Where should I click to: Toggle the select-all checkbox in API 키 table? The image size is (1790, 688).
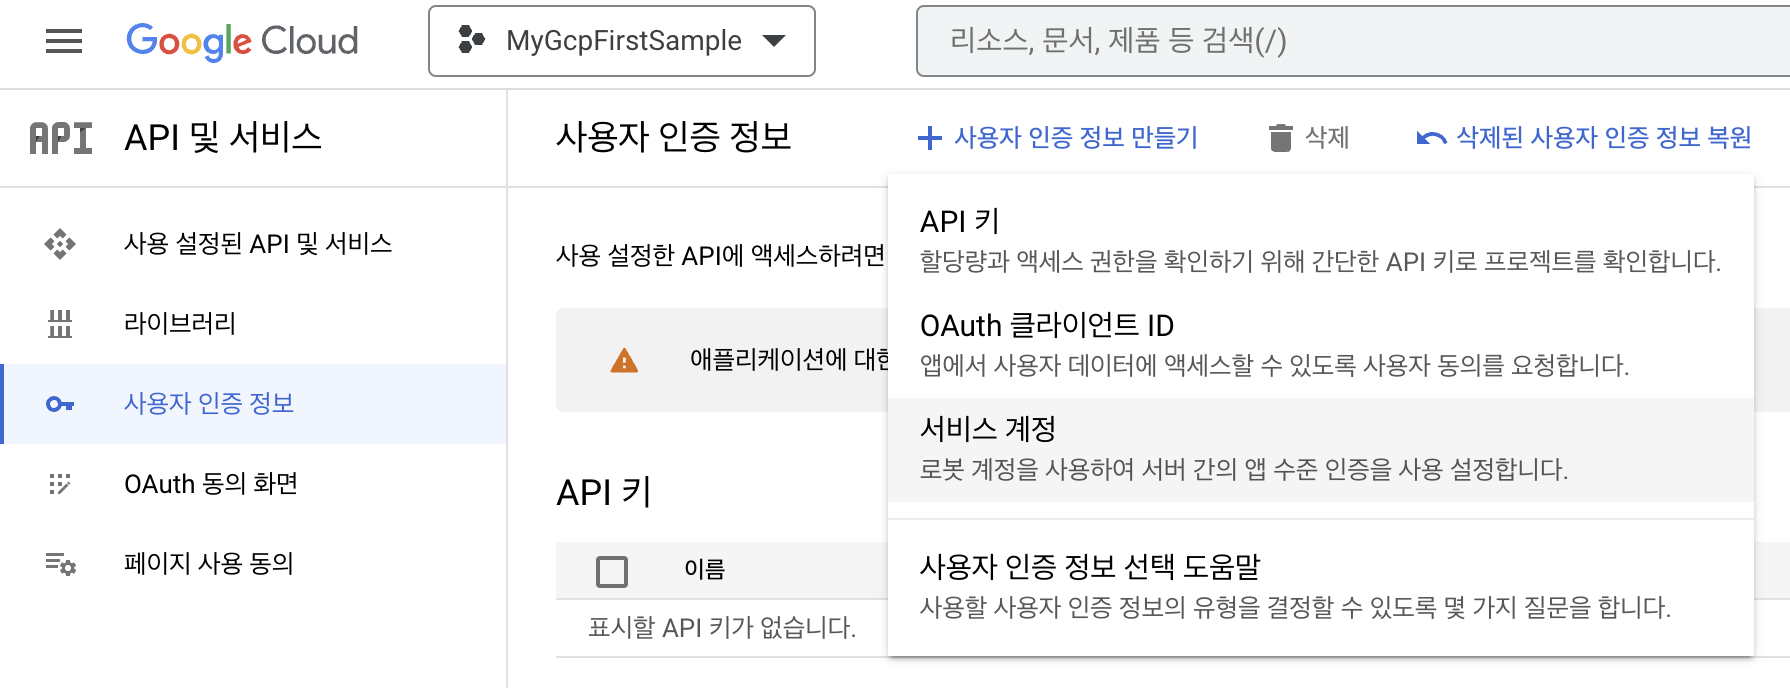point(612,571)
